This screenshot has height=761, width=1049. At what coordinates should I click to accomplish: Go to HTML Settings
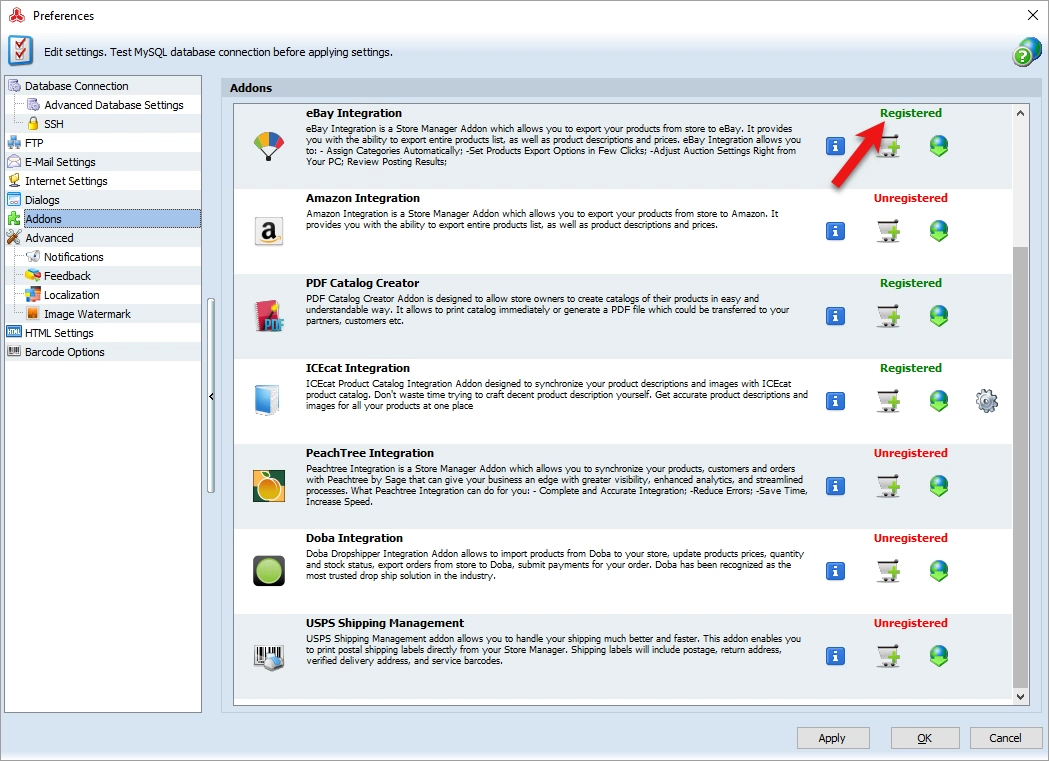pos(59,333)
